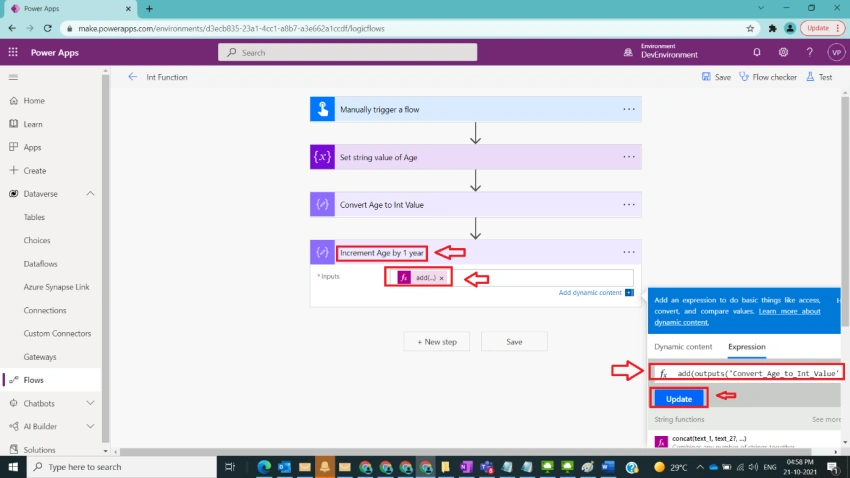Click the Add dynamic content link
850x478 pixels.
coord(590,292)
